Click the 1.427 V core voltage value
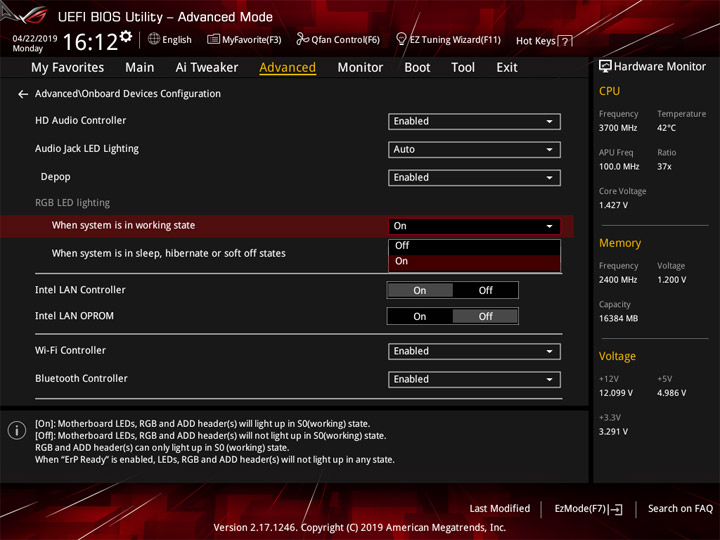Screen dimensions: 720x540 (613, 205)
